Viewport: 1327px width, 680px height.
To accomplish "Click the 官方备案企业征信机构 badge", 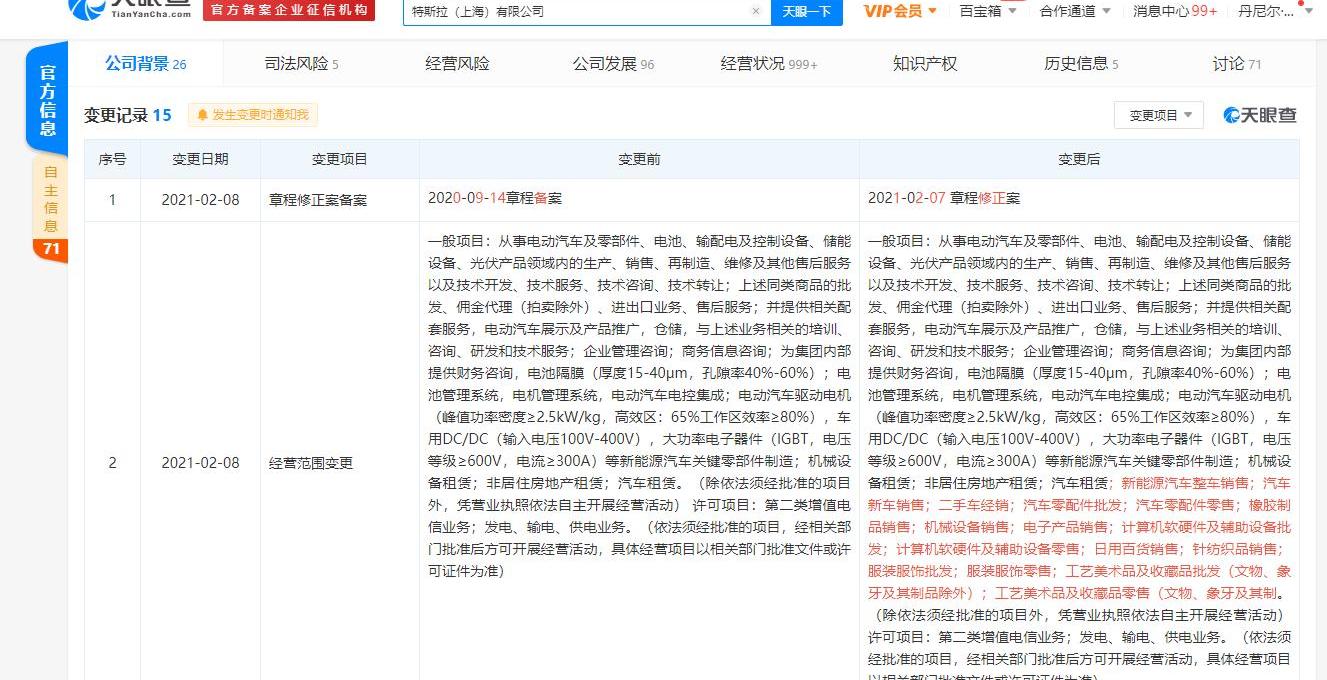I will tap(289, 10).
